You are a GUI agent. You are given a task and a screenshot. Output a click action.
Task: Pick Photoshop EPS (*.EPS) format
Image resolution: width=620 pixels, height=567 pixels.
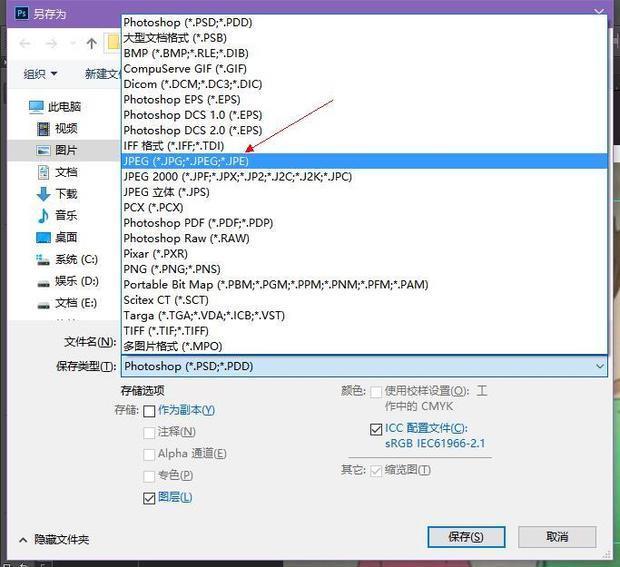(364, 100)
